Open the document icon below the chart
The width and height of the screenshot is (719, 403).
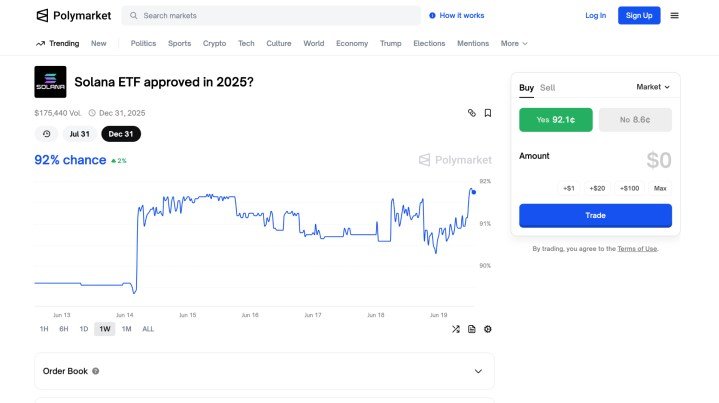point(472,329)
